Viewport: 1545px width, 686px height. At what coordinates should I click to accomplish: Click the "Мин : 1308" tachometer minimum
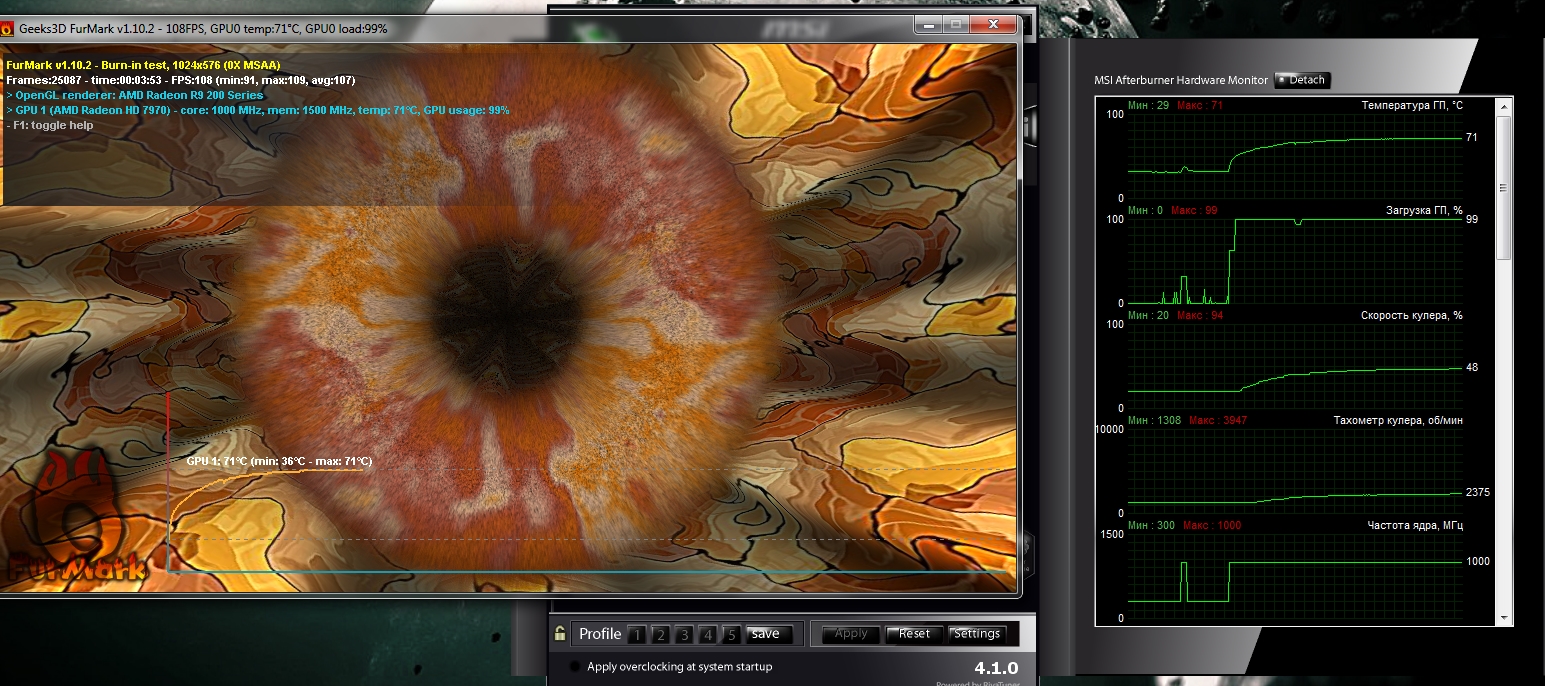pyautogui.click(x=1154, y=420)
